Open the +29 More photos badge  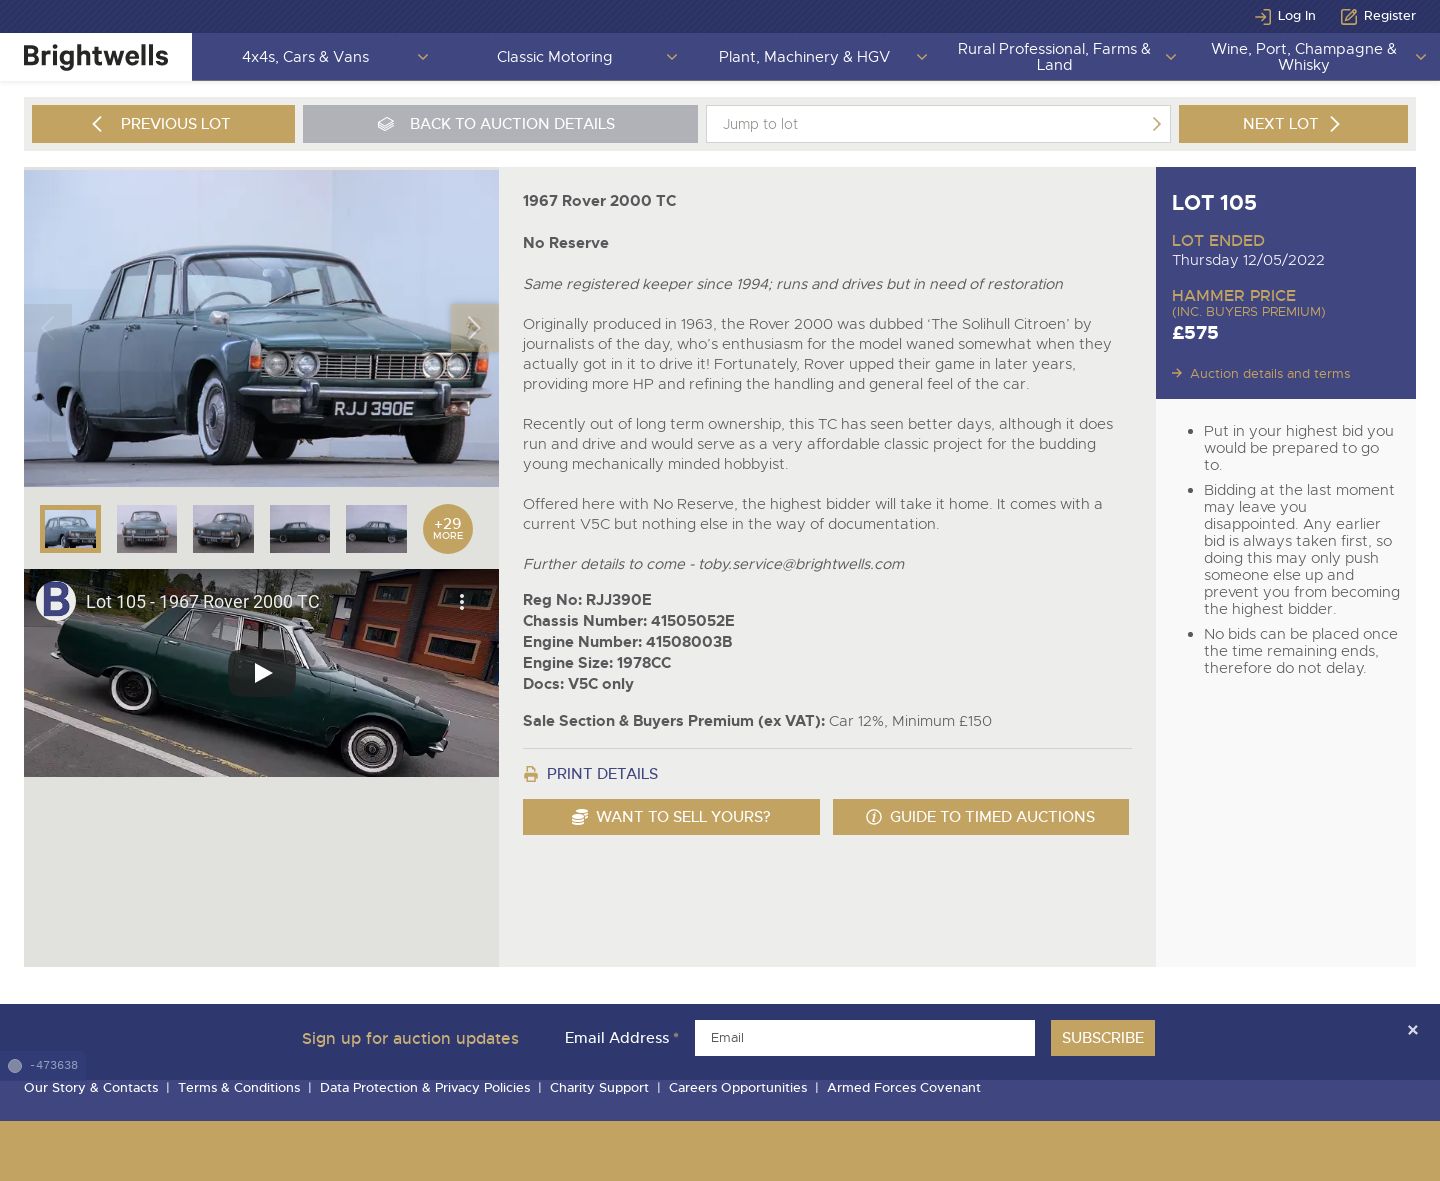[448, 529]
